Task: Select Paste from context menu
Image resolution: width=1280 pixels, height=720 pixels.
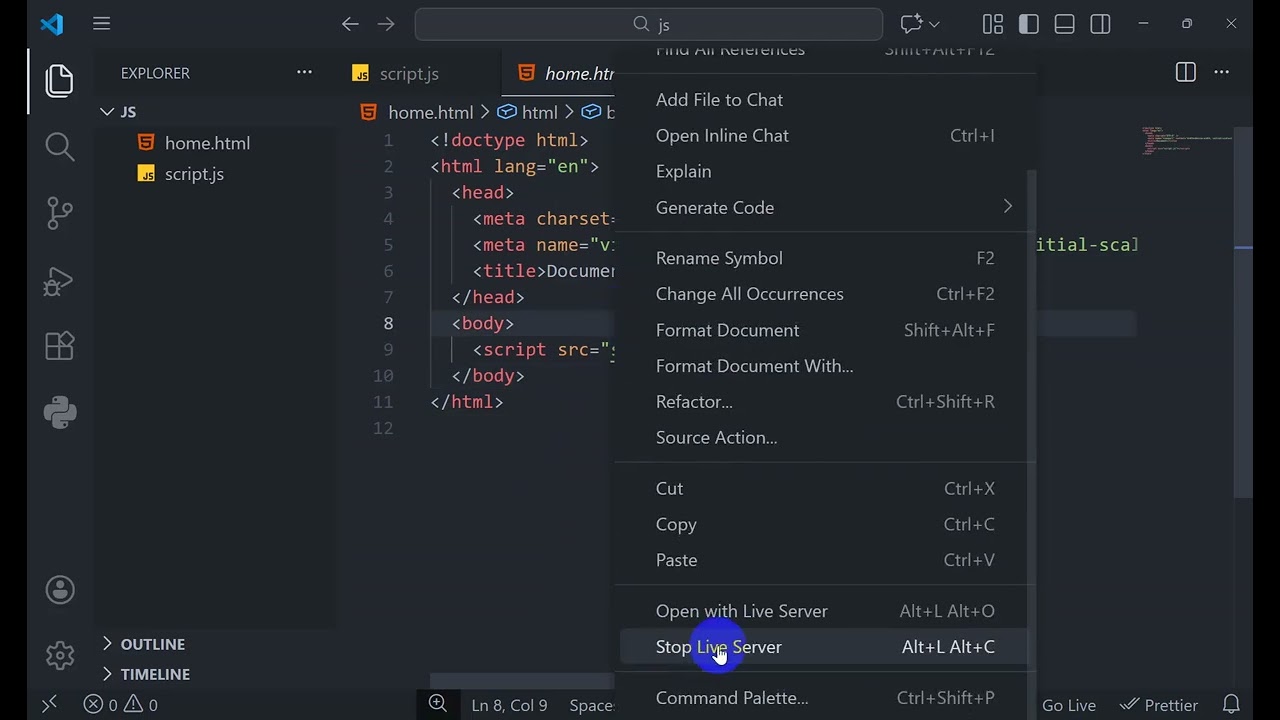Action: pos(825,560)
